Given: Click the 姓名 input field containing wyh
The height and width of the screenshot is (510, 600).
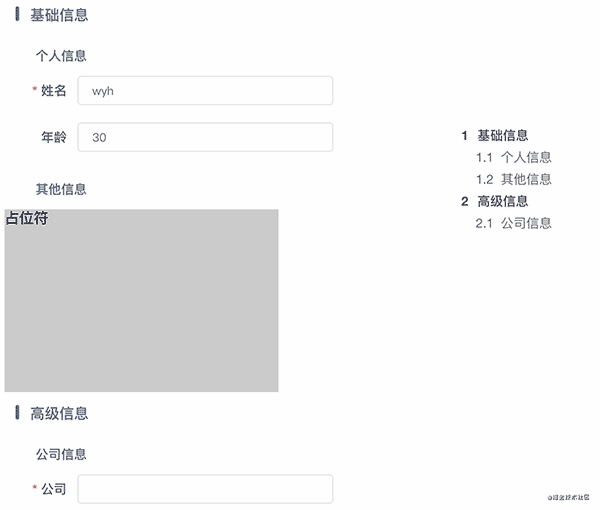Looking at the screenshot, I should click(x=205, y=91).
